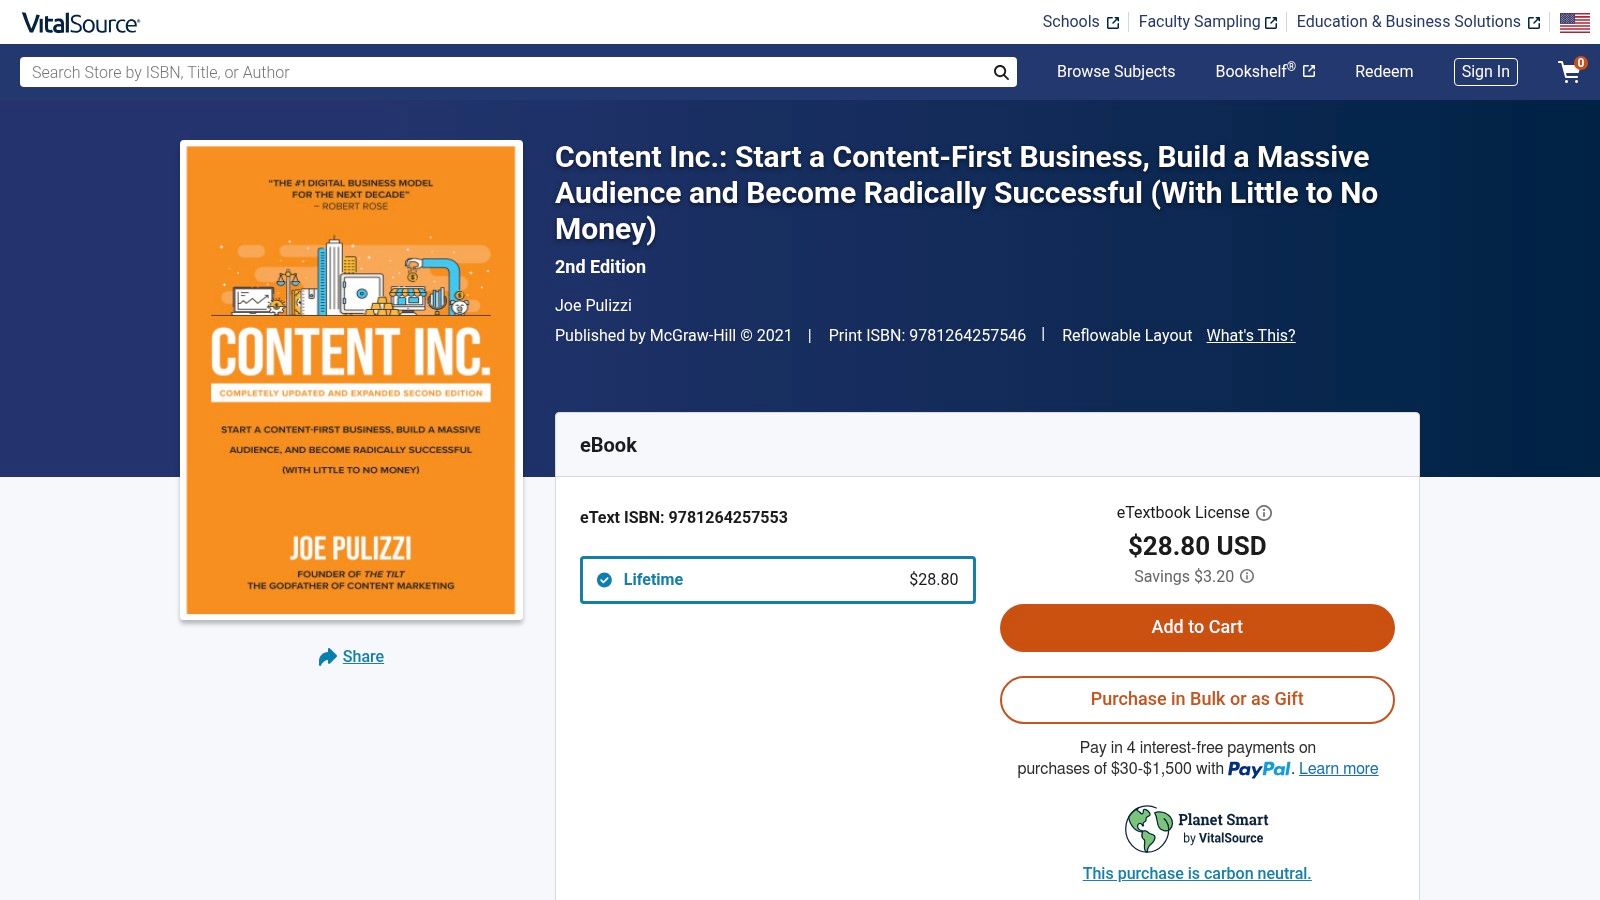This screenshot has height=900, width=1600.
Task: Open Schools via its external link icon
Action: (x=1111, y=21)
